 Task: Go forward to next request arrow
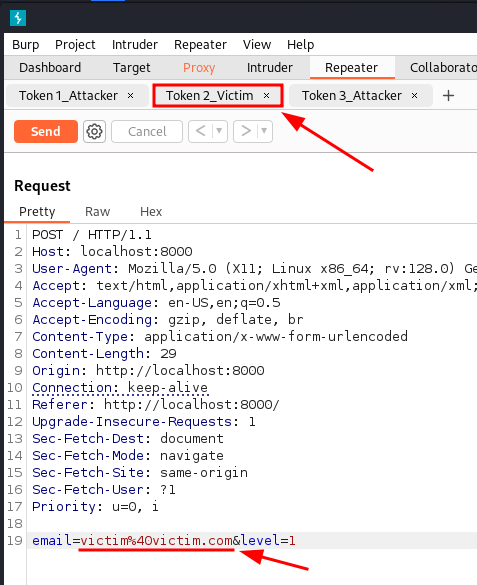[246, 131]
